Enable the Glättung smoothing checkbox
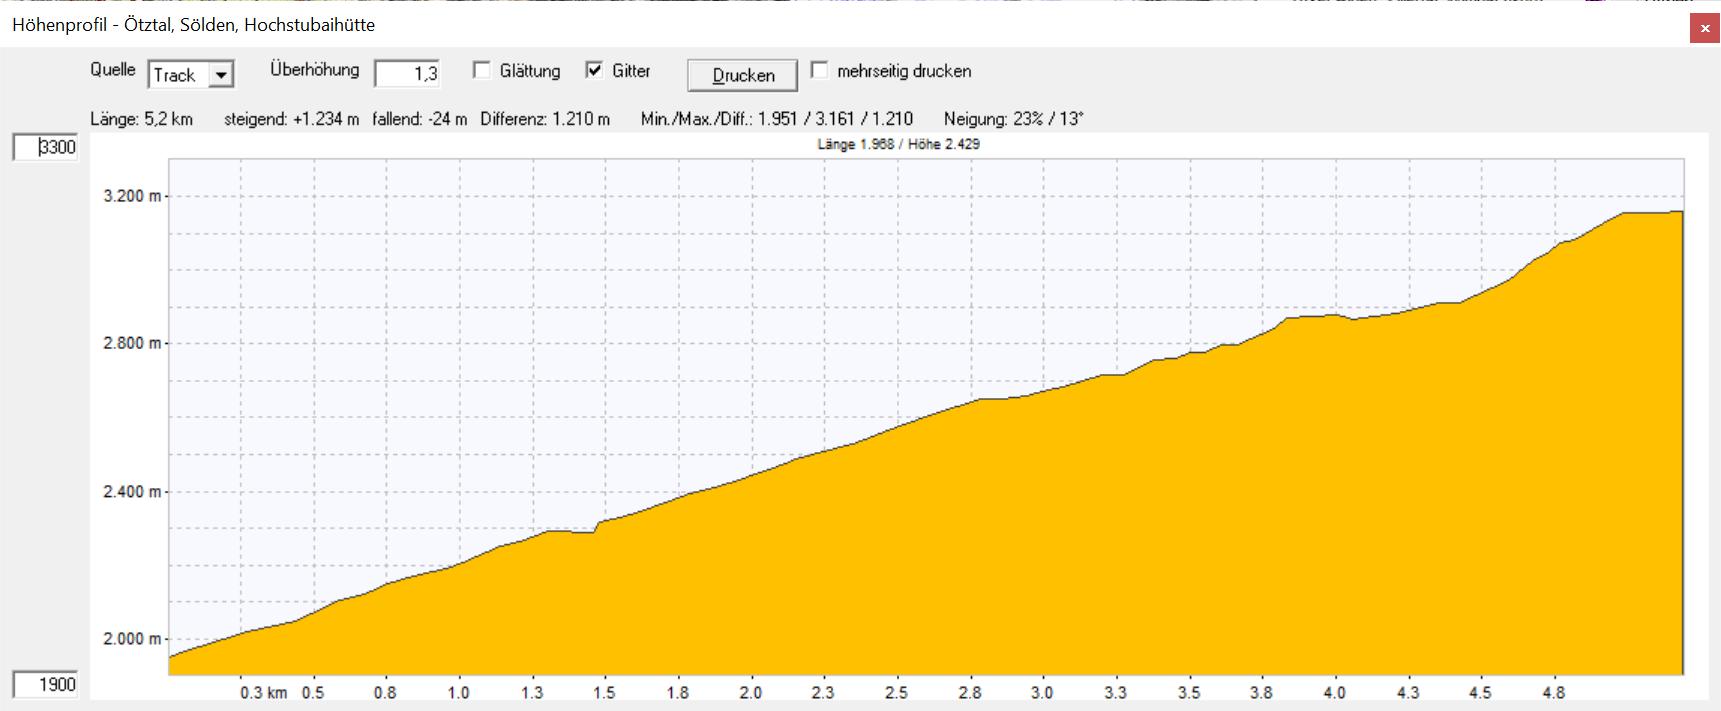Screen dimensions: 1721x711 pyautogui.click(x=482, y=71)
